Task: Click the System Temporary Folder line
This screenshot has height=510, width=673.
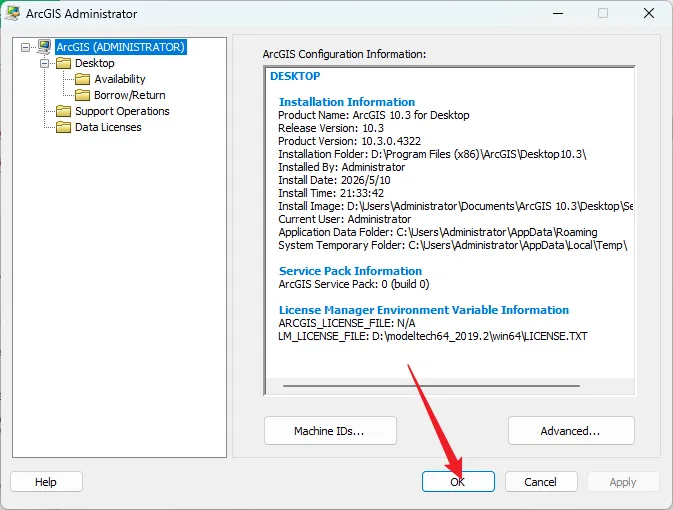Action: pyautogui.click(x=453, y=245)
